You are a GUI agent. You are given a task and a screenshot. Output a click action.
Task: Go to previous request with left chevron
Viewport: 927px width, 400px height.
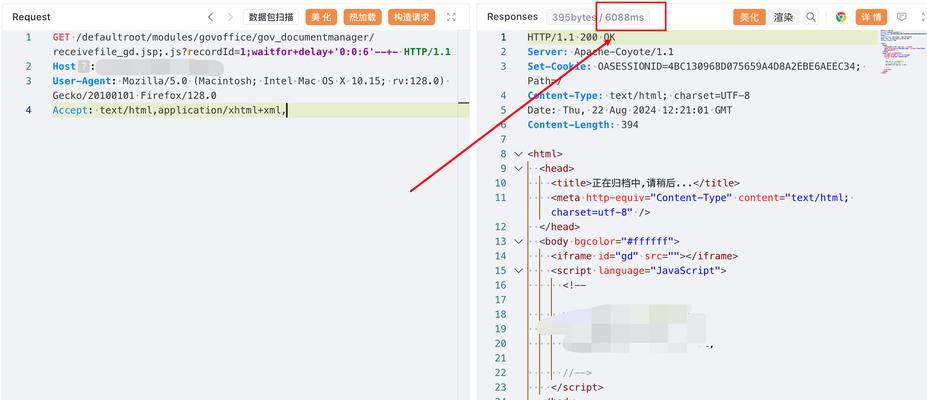[x=211, y=17]
